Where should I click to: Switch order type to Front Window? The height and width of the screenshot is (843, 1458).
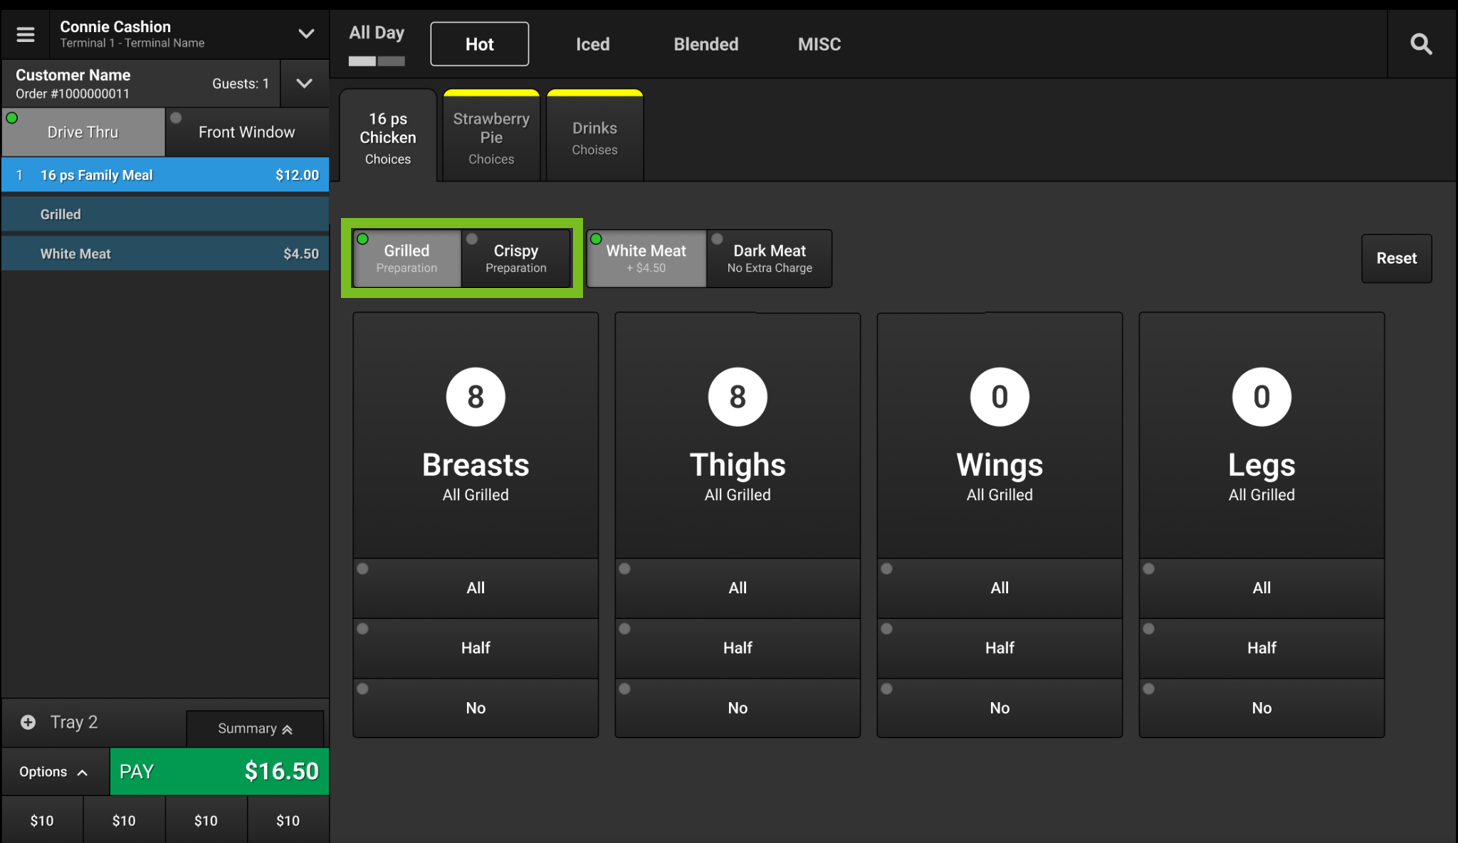(x=246, y=132)
